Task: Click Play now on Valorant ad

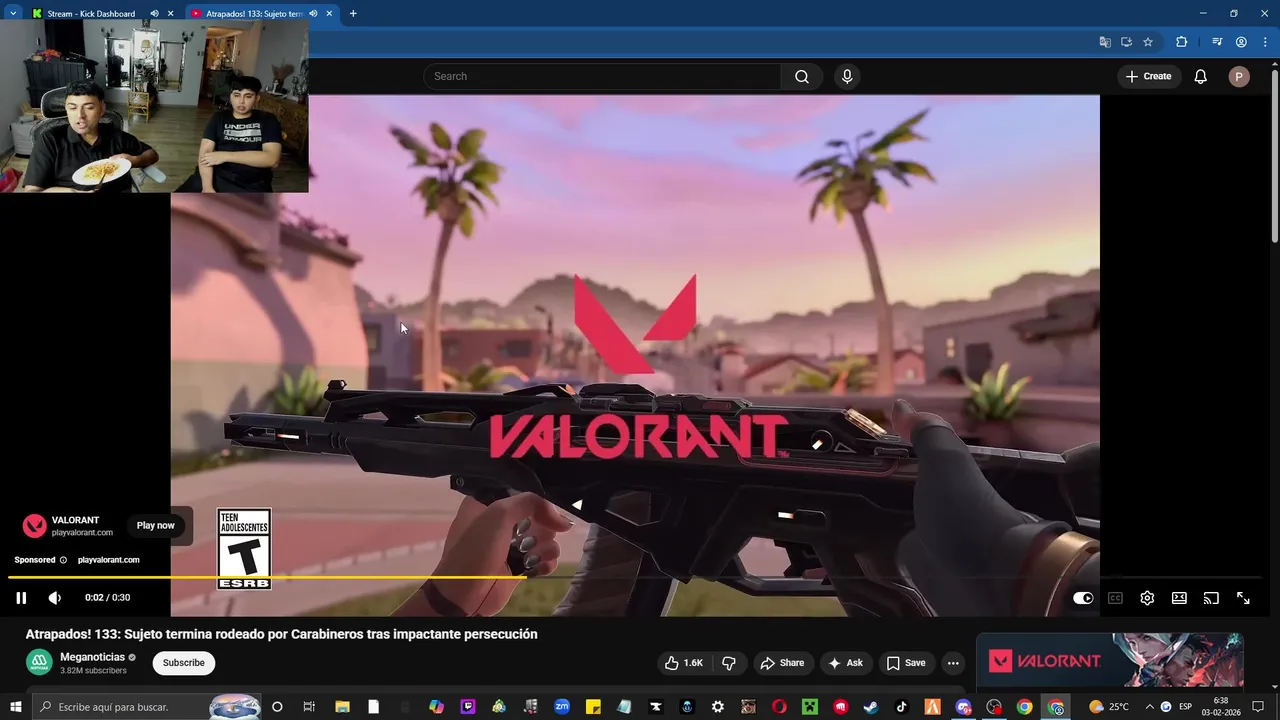Action: (x=155, y=526)
